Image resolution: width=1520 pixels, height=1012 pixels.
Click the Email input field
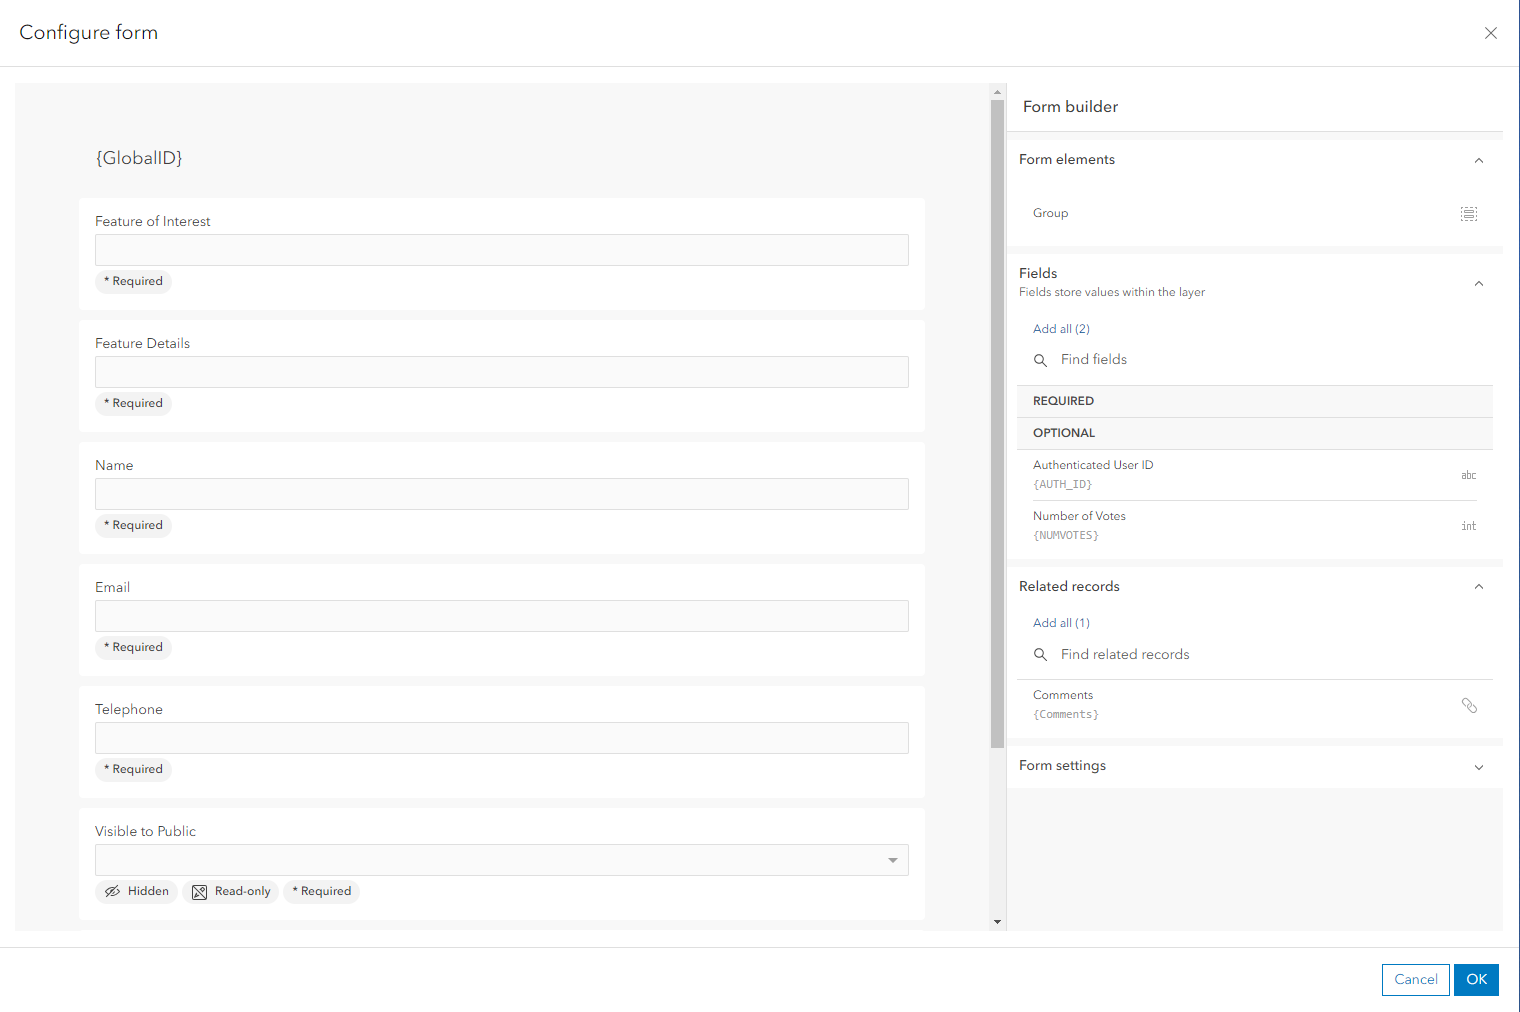click(501, 616)
